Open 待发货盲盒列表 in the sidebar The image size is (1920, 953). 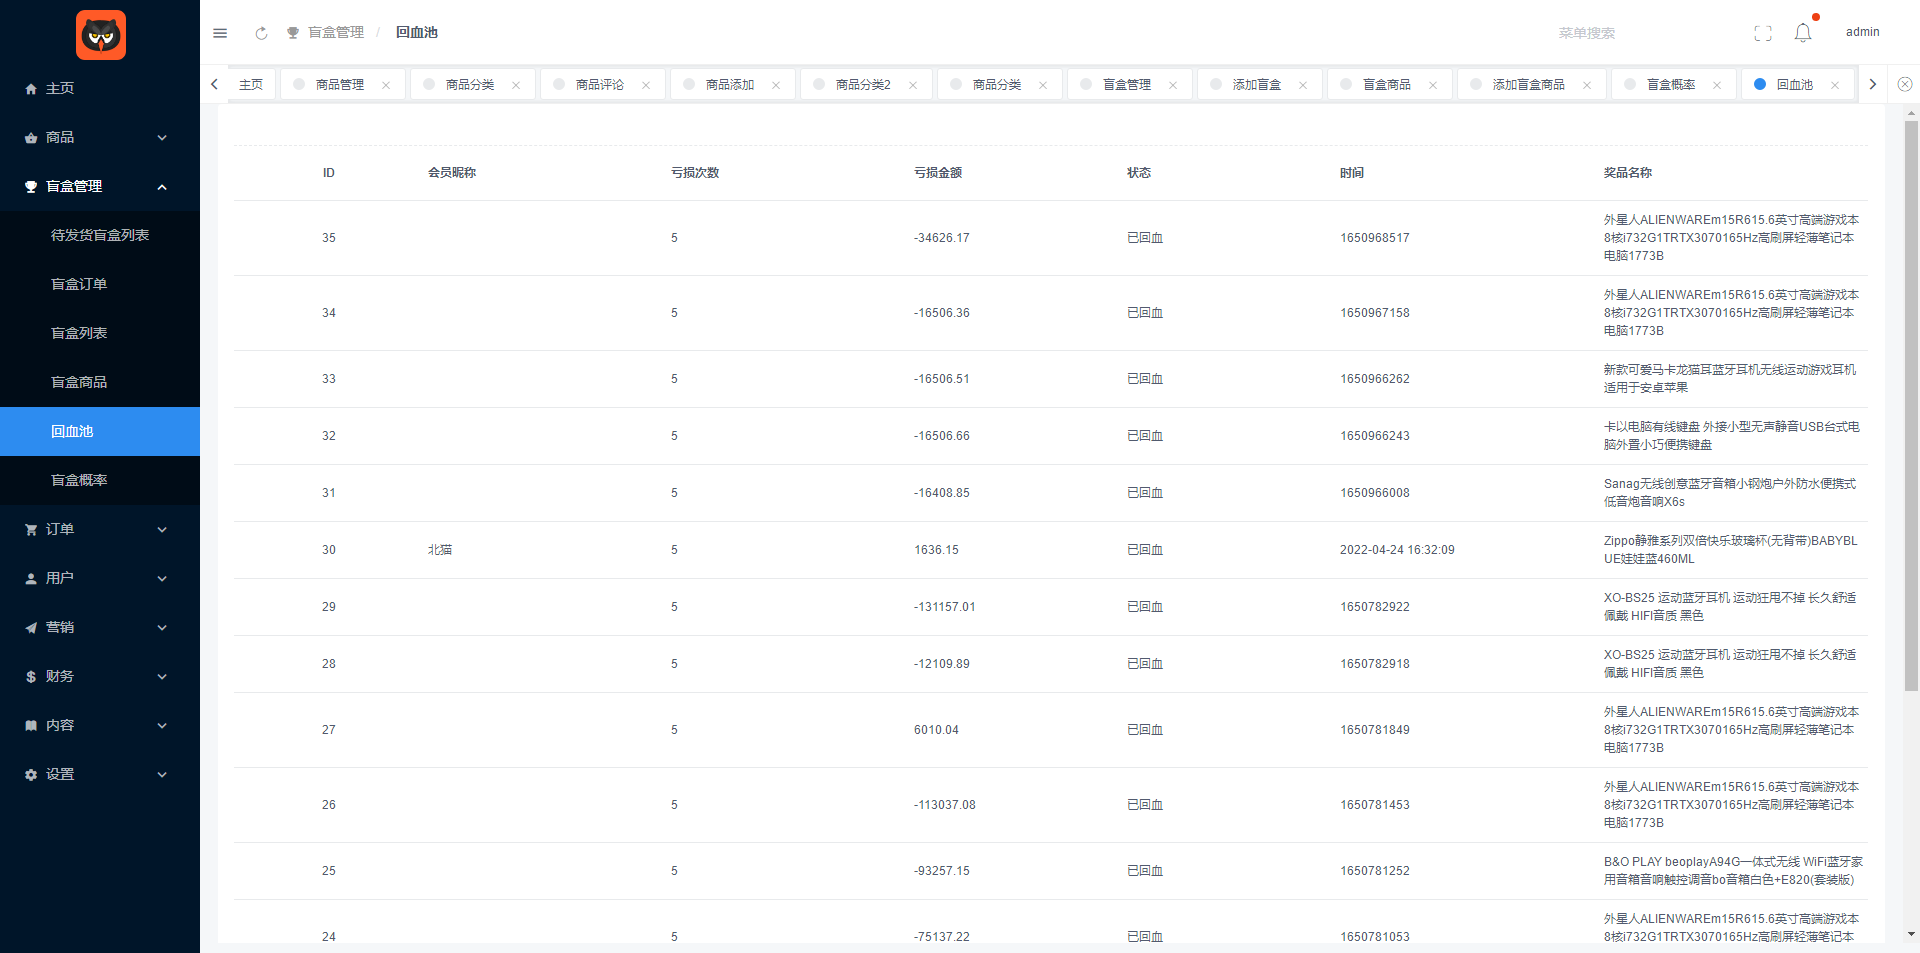tap(100, 235)
